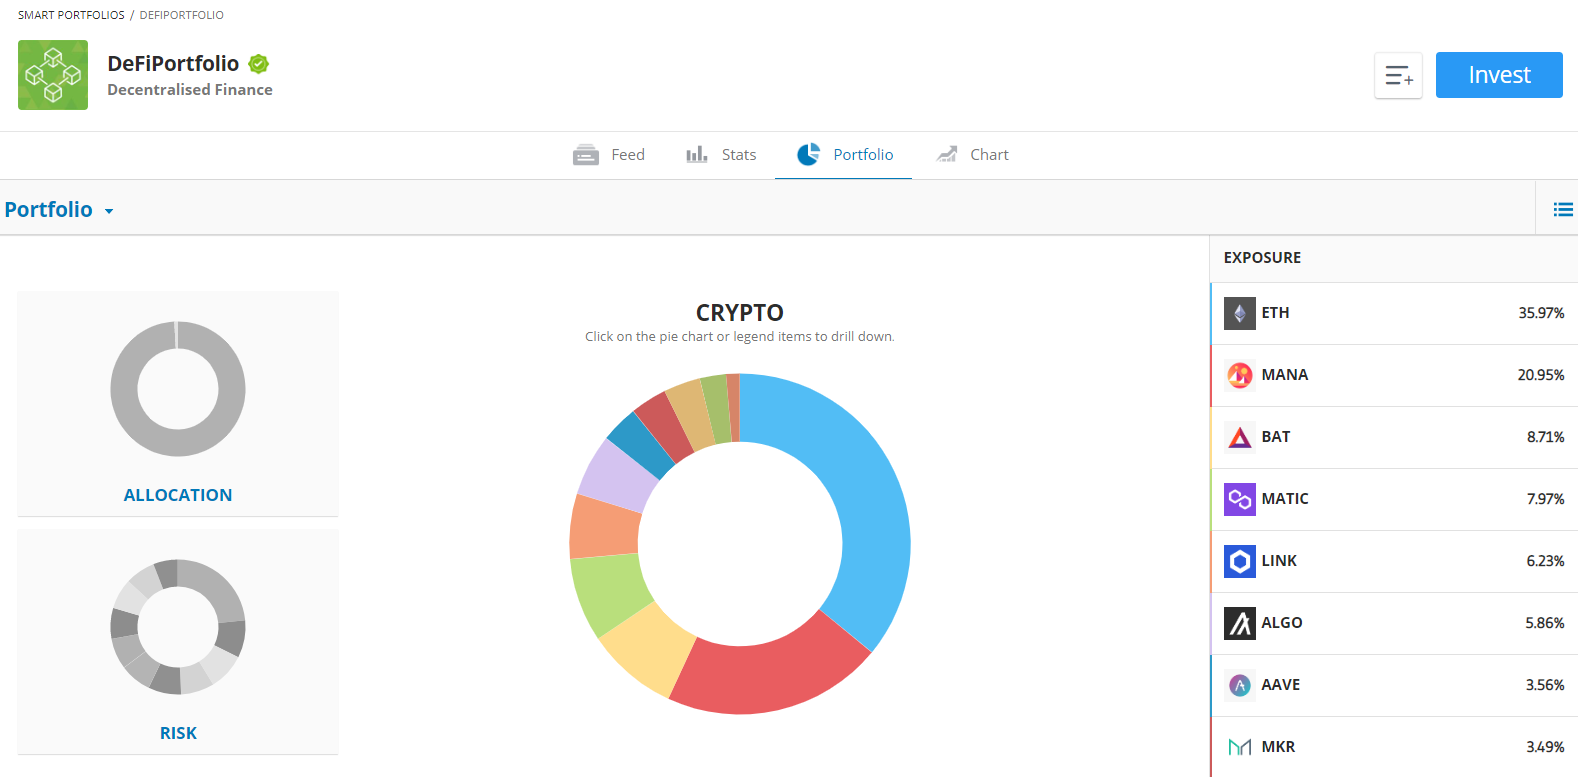Click the green verified badge next to DeFiPortfolio
Screen dimensions: 1578x777
point(259,64)
